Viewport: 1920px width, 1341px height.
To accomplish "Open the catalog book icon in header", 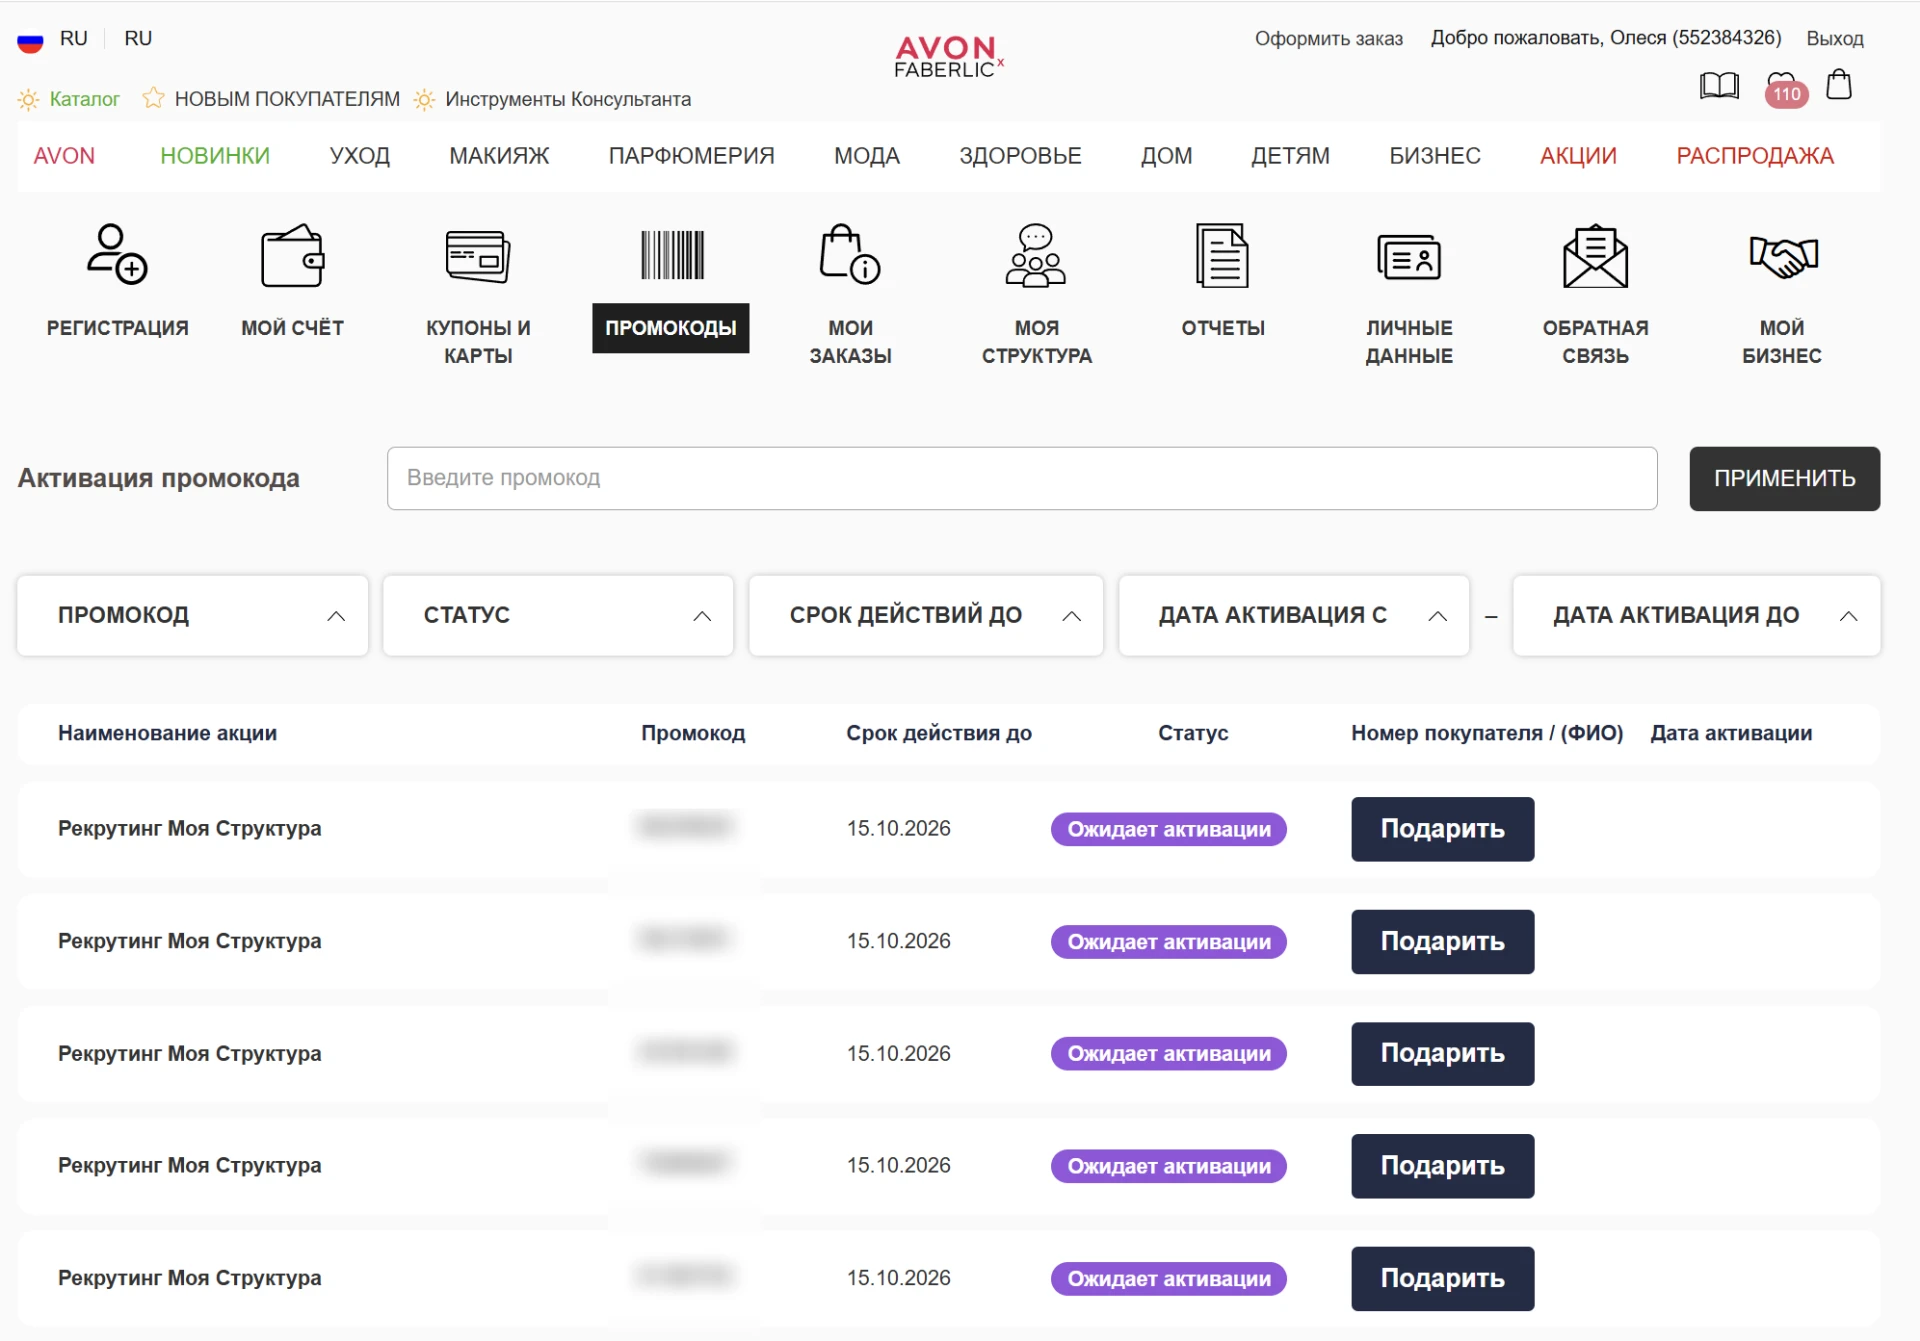I will [1719, 85].
